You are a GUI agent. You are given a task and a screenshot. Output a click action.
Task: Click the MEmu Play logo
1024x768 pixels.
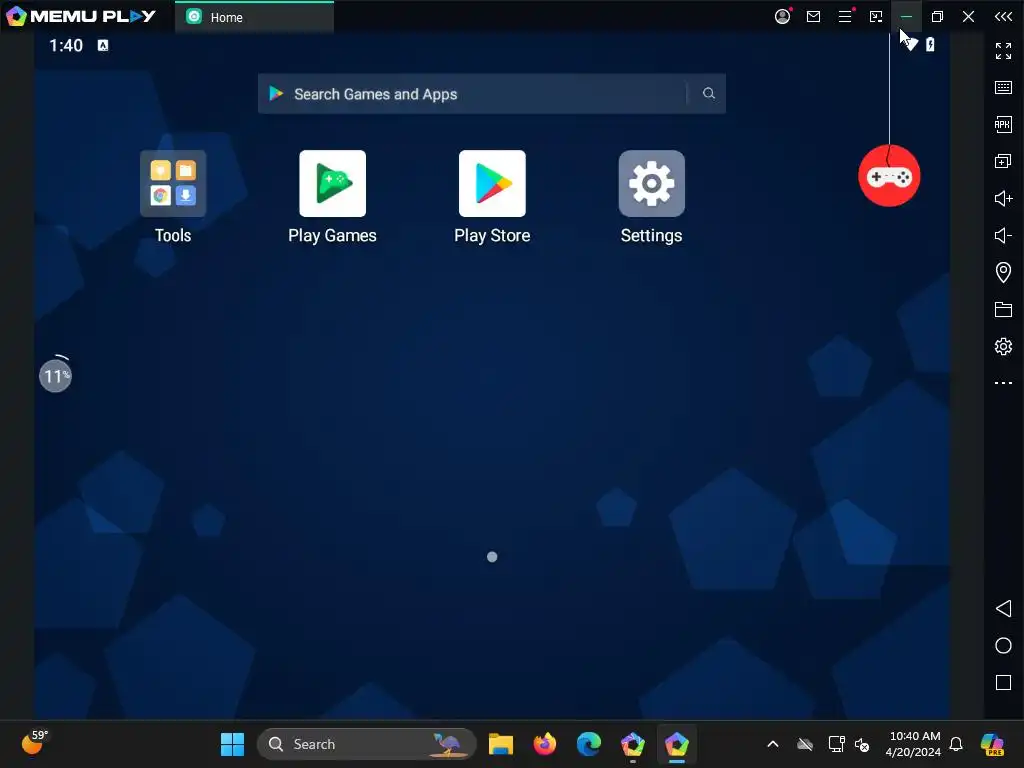(80, 16)
